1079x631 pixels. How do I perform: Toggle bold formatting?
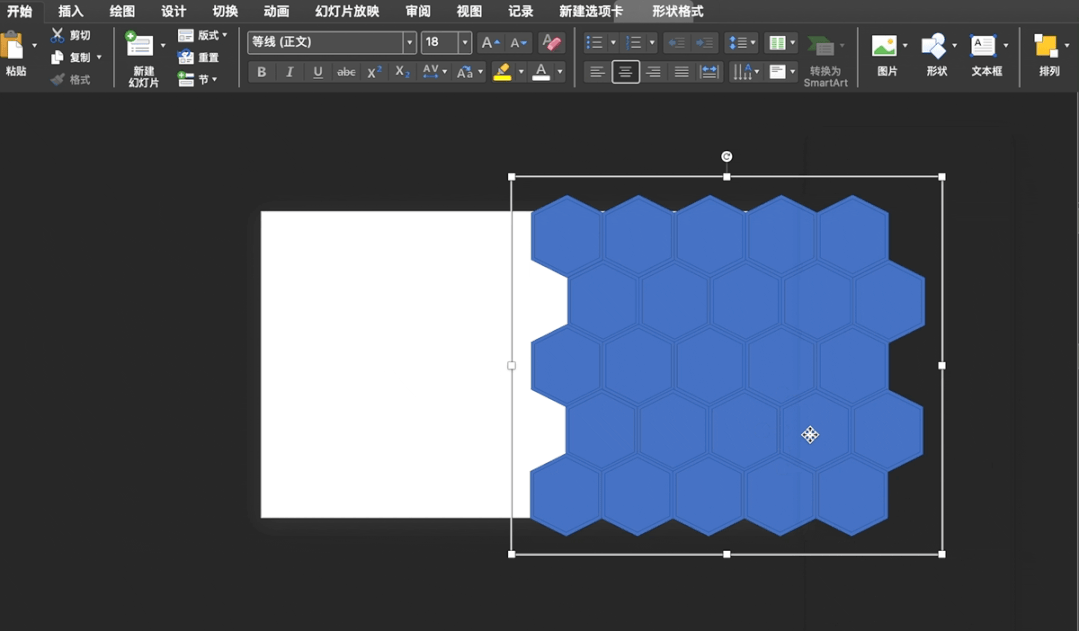[x=261, y=72]
